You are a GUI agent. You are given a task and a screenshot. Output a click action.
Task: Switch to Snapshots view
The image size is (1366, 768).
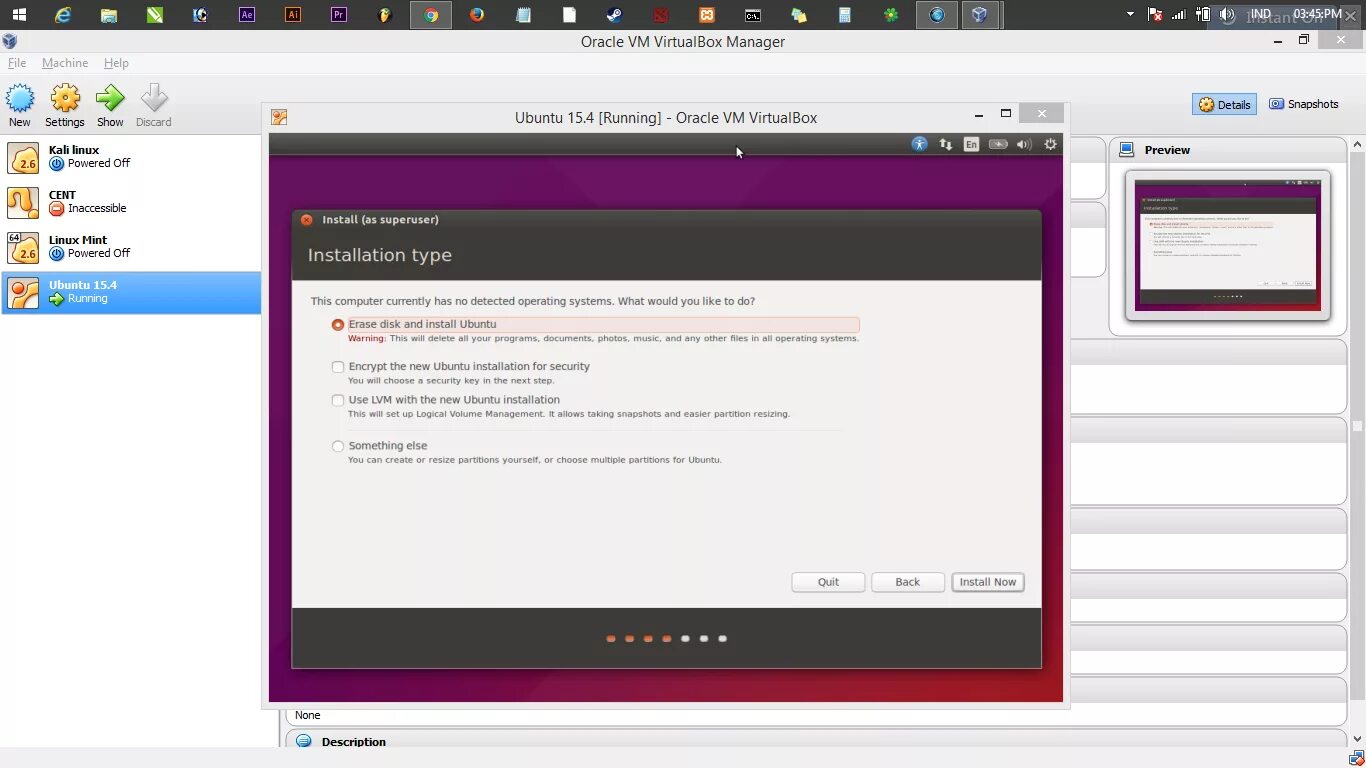pos(1304,104)
